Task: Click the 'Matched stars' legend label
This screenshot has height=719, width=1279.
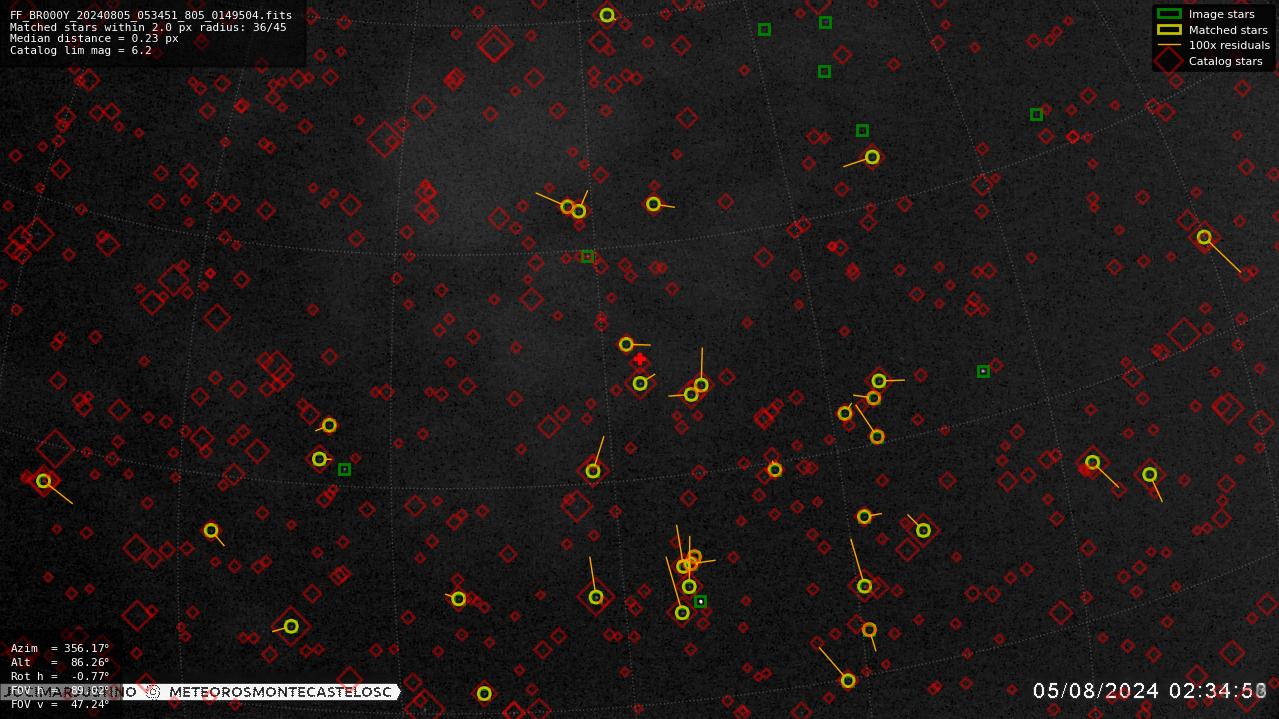Action: click(1228, 30)
